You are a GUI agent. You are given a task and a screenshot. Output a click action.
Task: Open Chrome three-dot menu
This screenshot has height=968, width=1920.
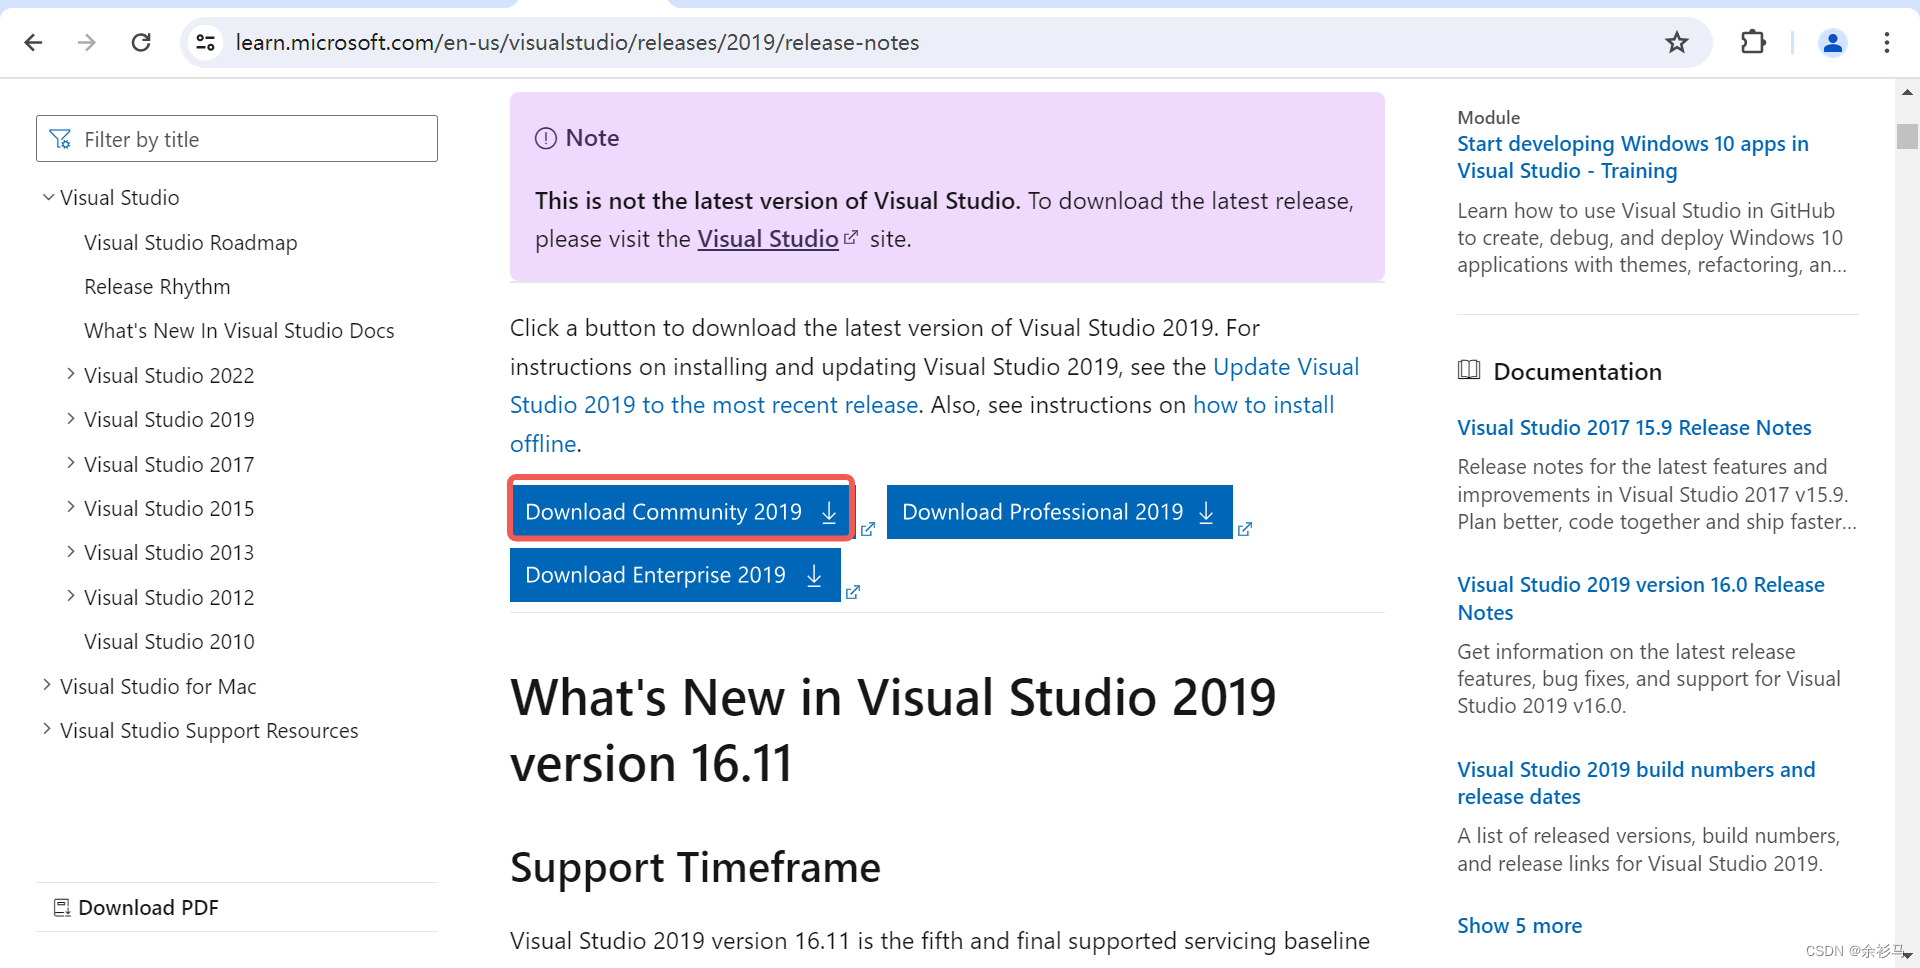tap(1887, 42)
